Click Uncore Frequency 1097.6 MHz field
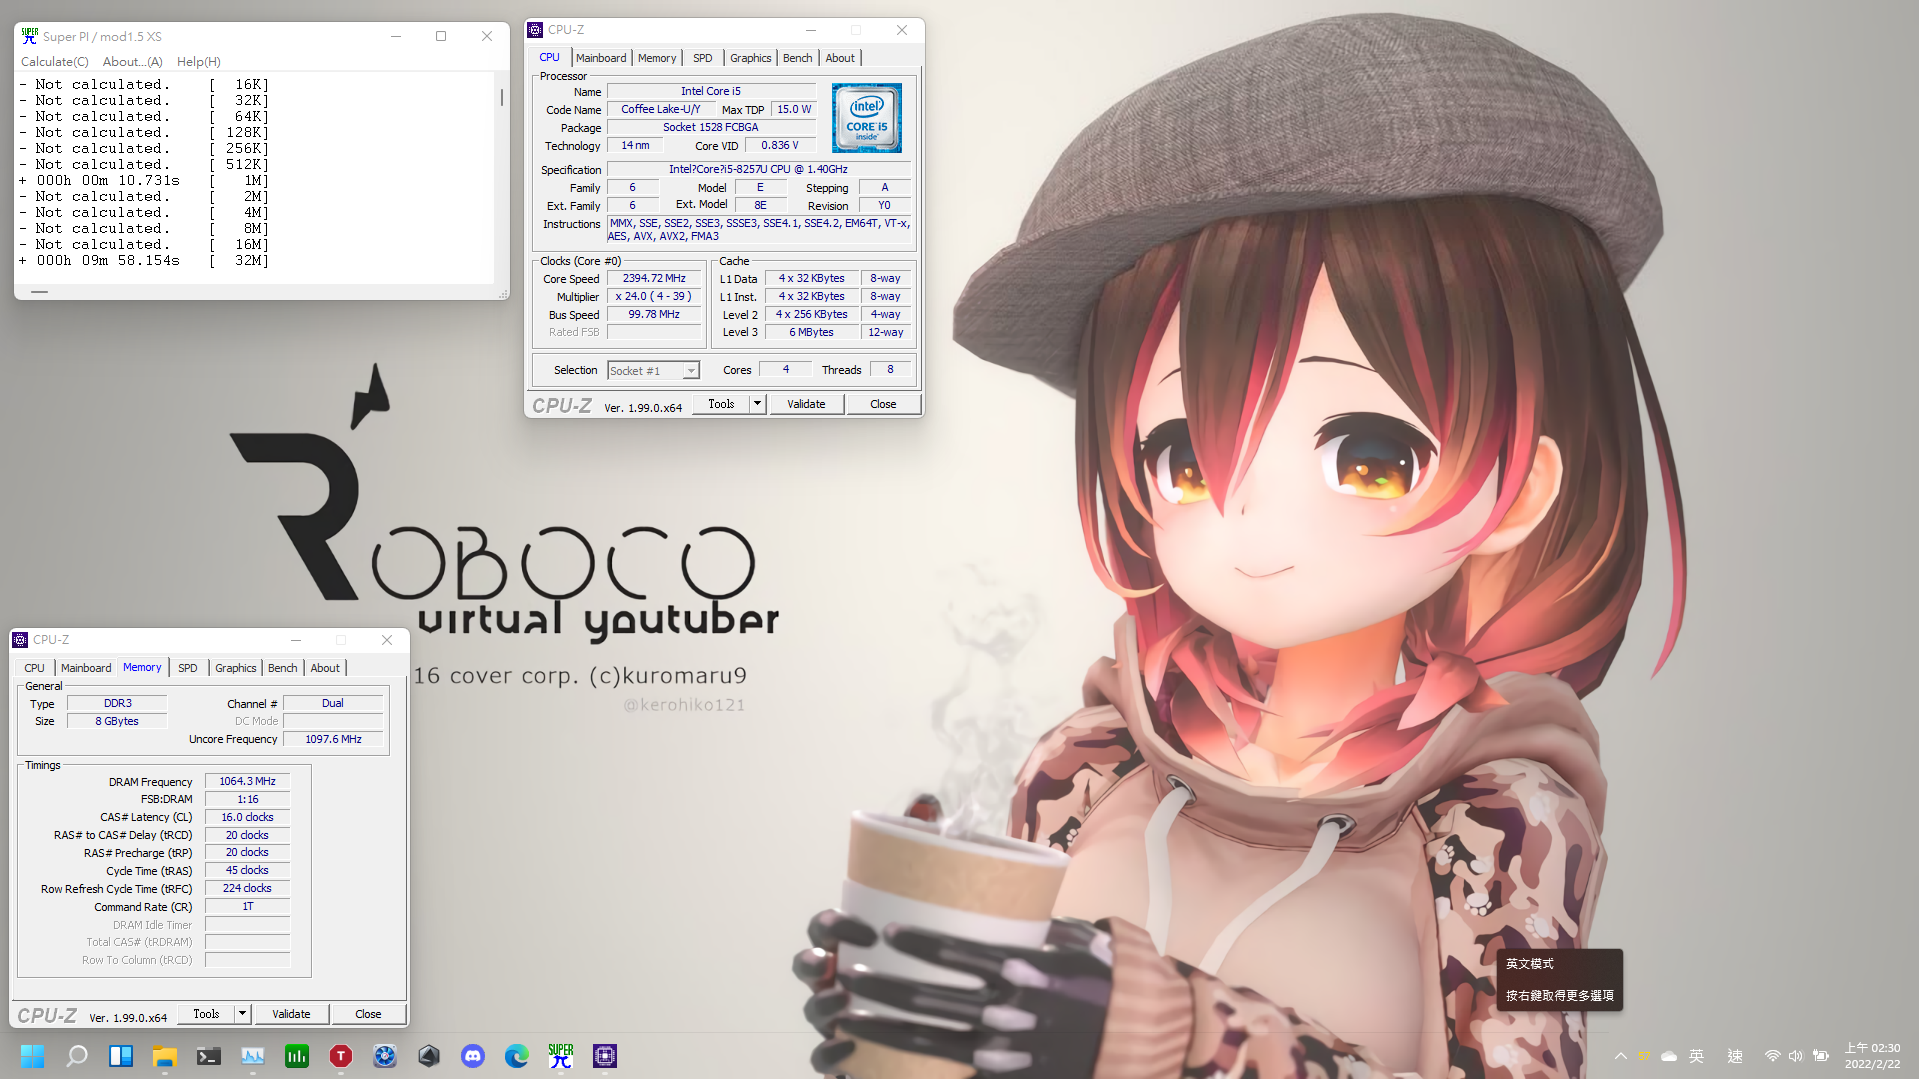 point(333,739)
